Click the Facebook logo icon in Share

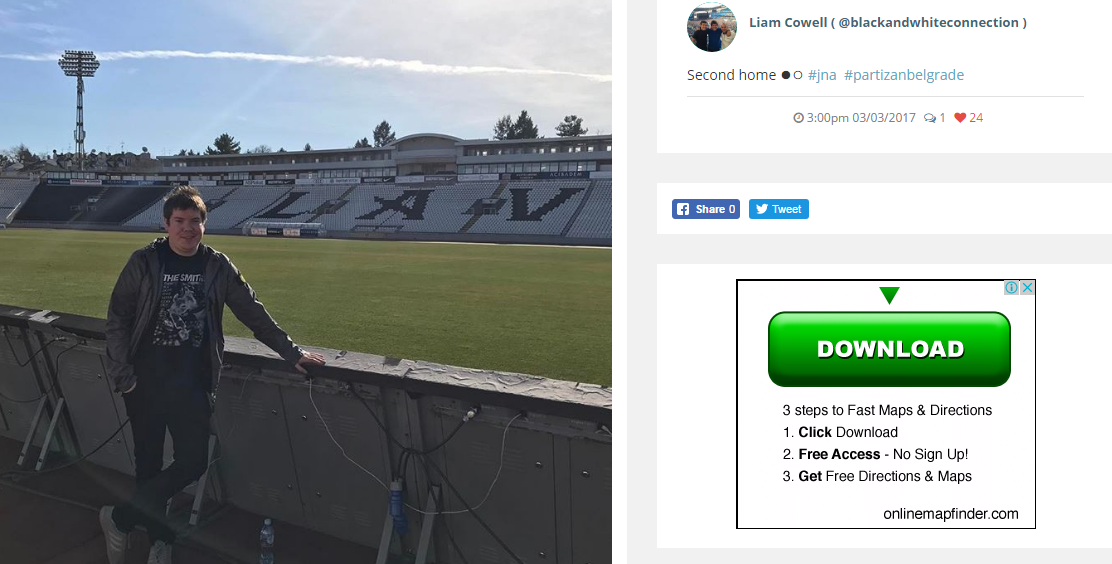pos(683,209)
